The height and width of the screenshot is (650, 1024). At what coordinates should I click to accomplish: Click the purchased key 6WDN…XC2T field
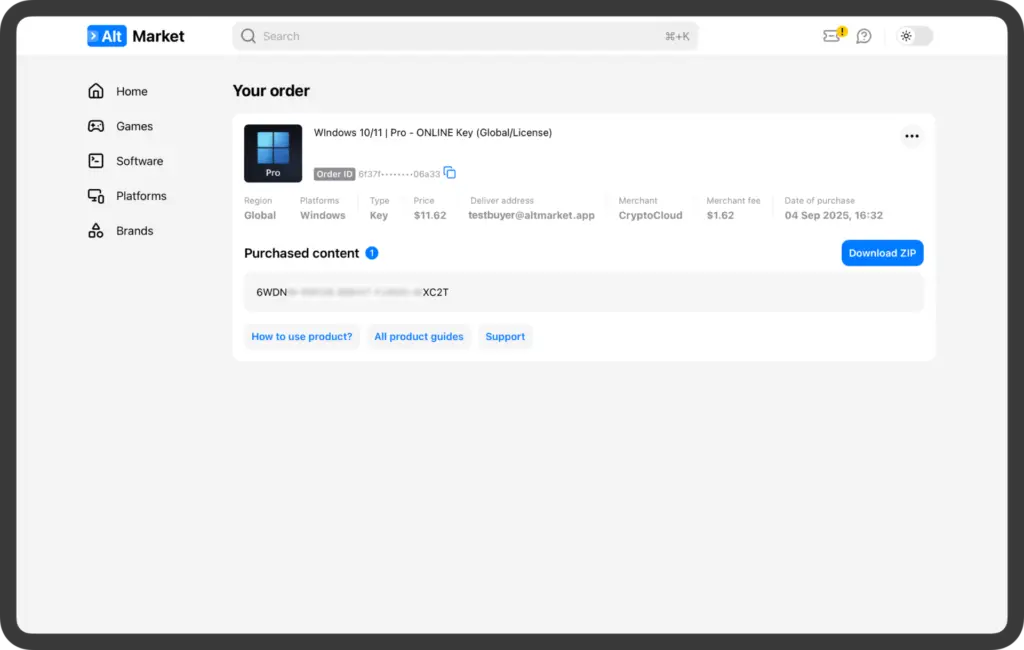point(584,292)
